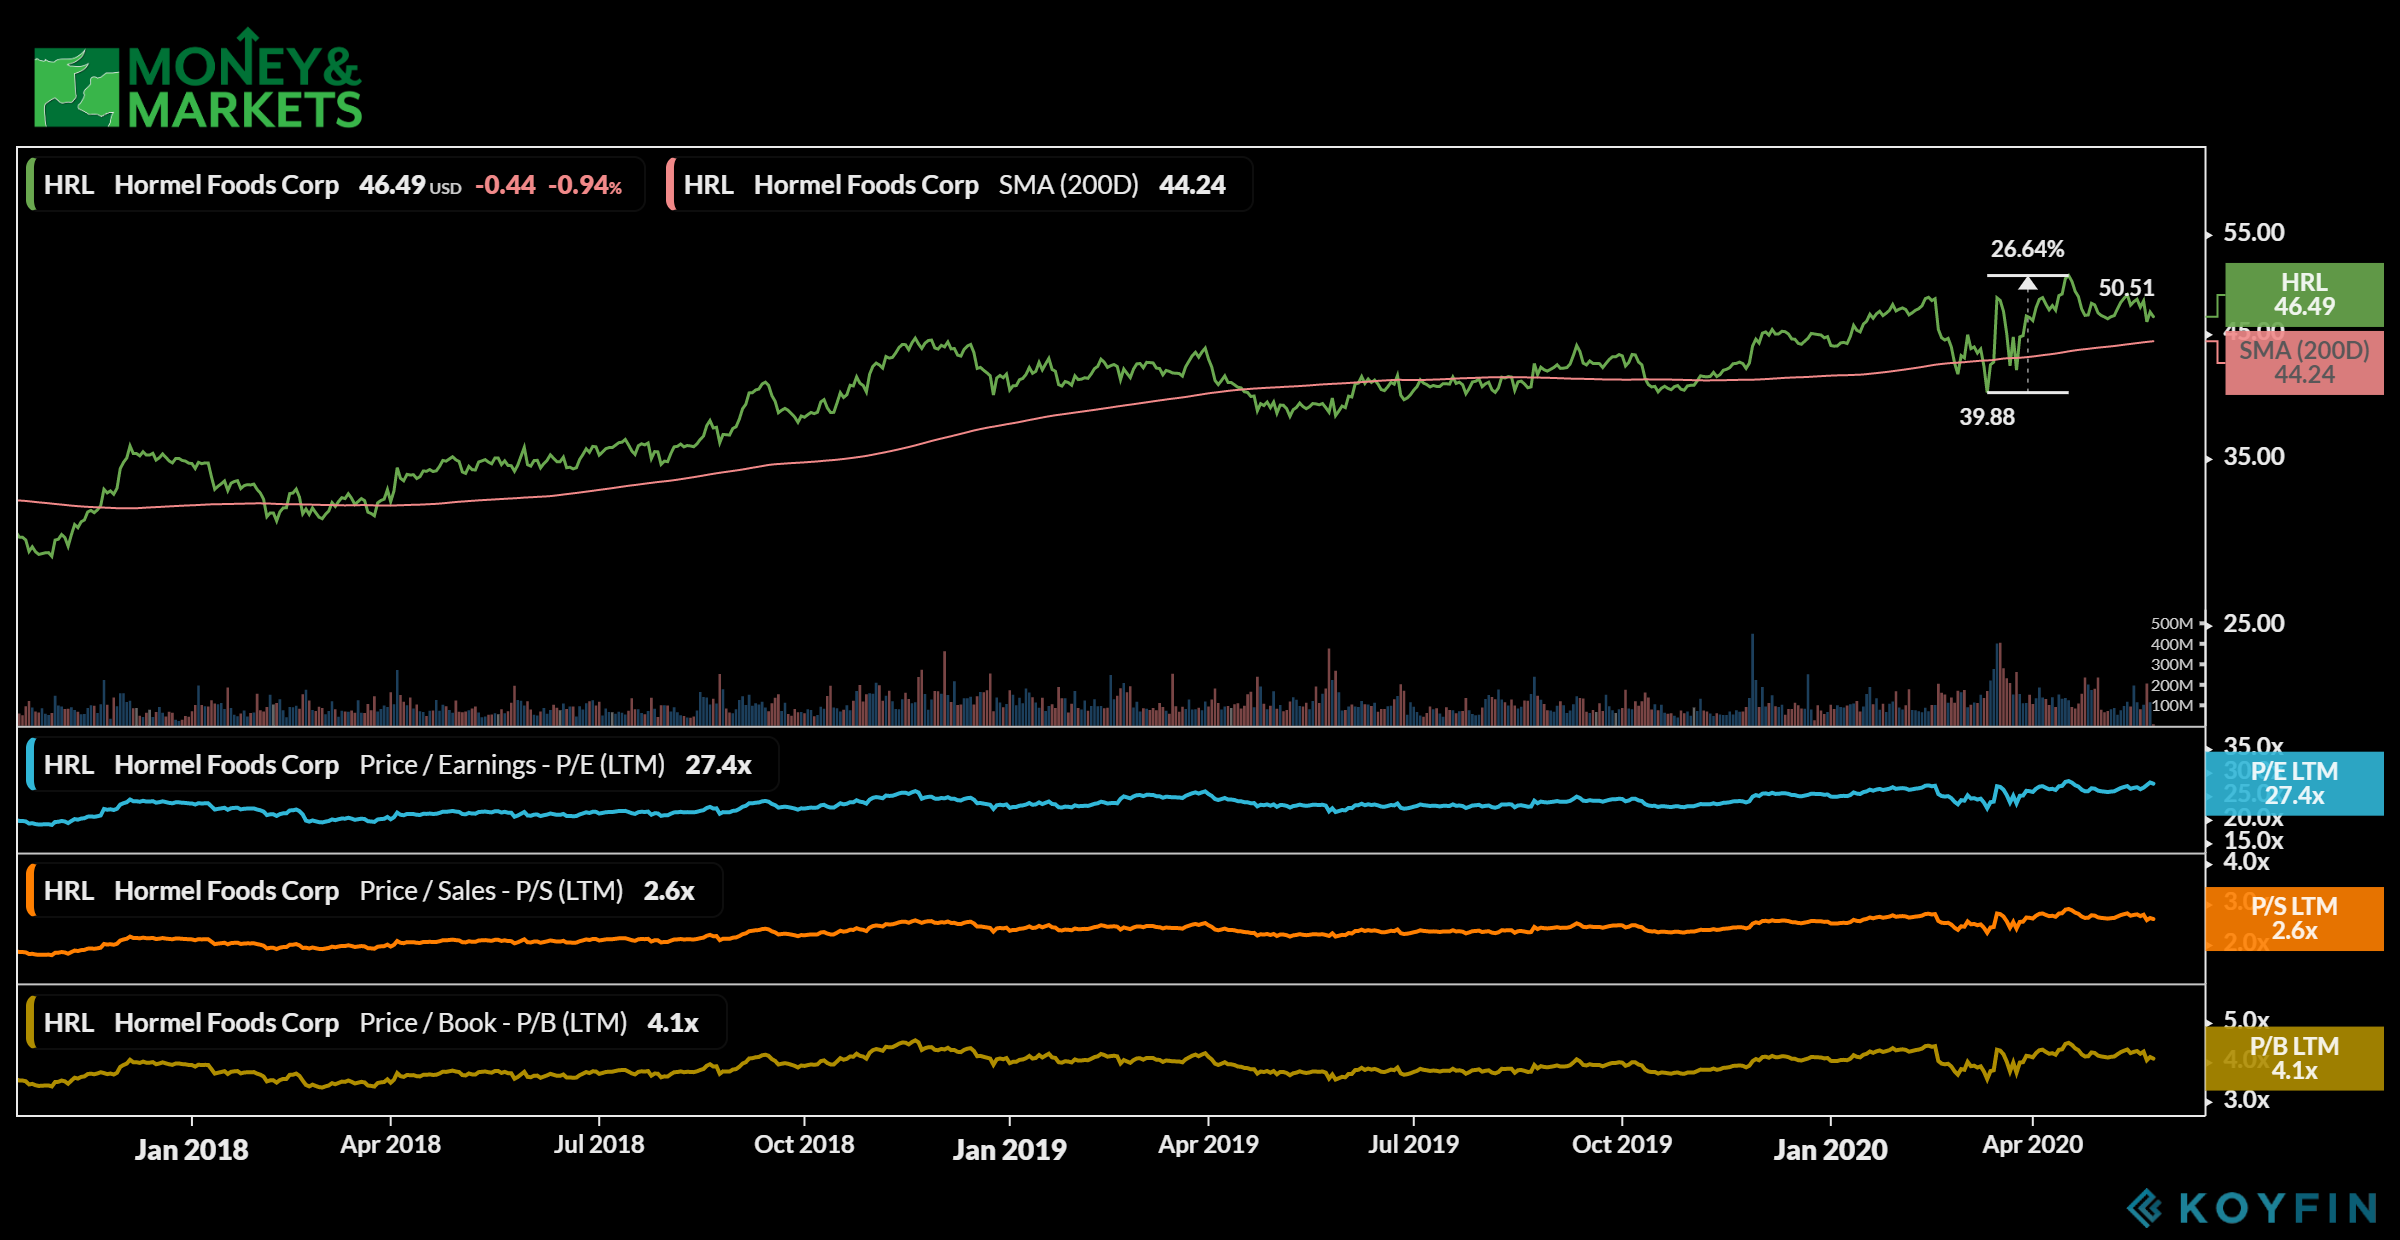Screen dimensions: 2400x1240
Task: Click the 15.0x P/E axis value
Action: point(2253,841)
